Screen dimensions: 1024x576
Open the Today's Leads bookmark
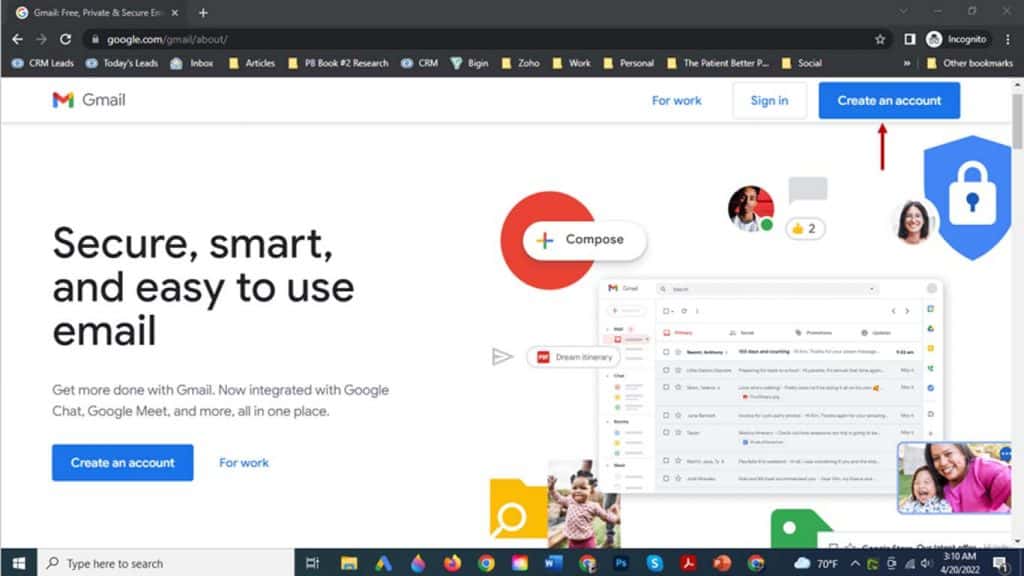(x=122, y=63)
